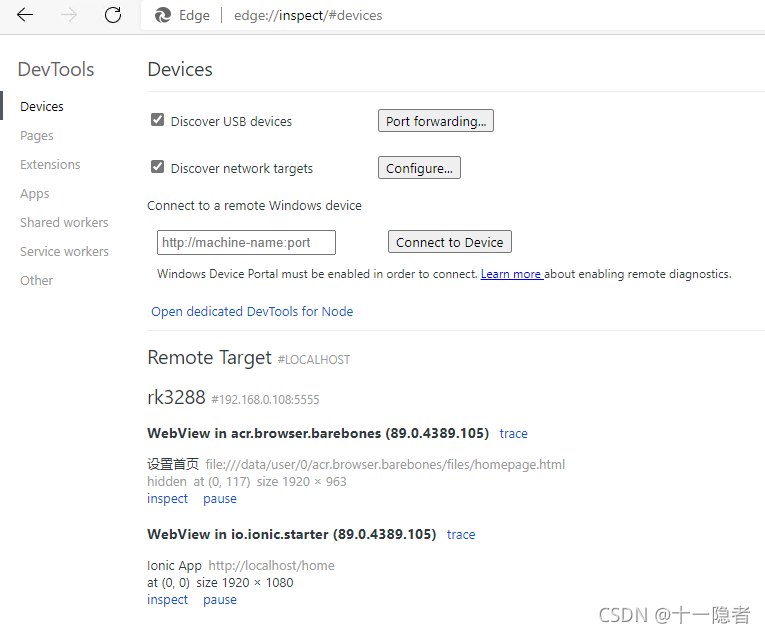Click the http://localhost/home URL text
The height and width of the screenshot is (633, 765).
click(271, 565)
